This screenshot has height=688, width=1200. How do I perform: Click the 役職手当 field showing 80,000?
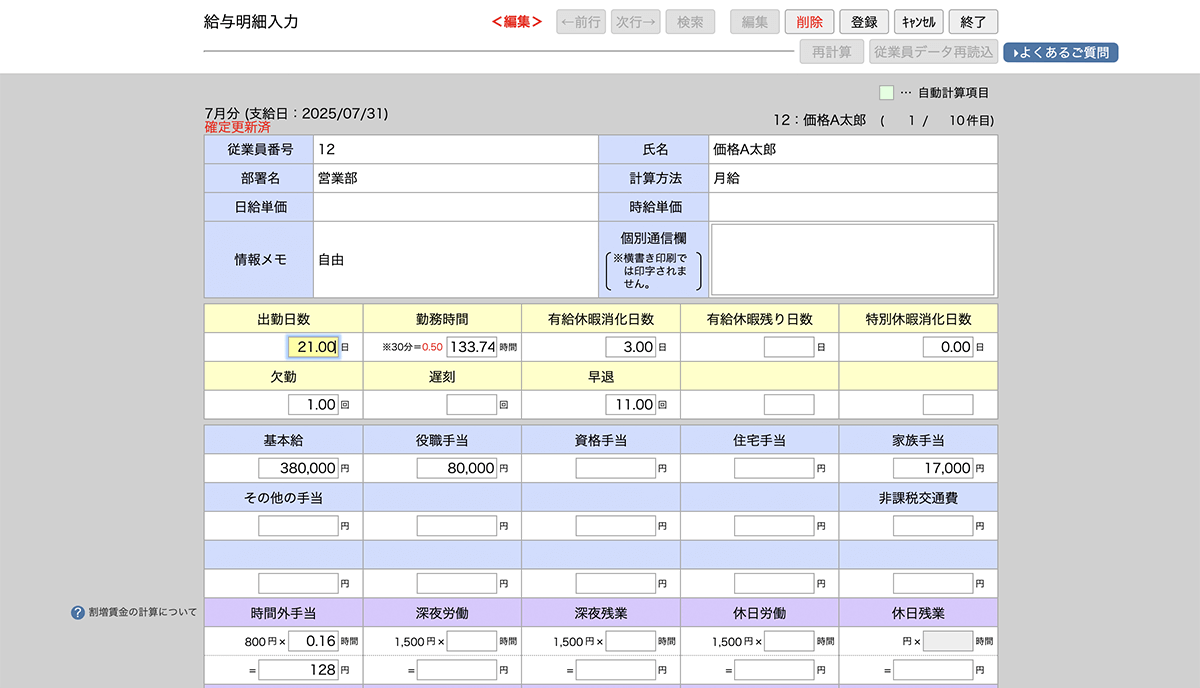[457, 468]
